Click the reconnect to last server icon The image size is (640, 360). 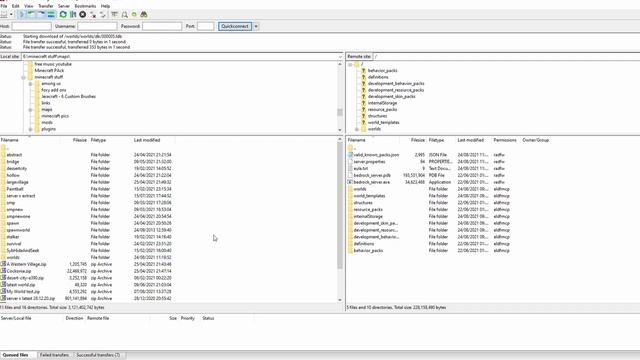[103, 15]
